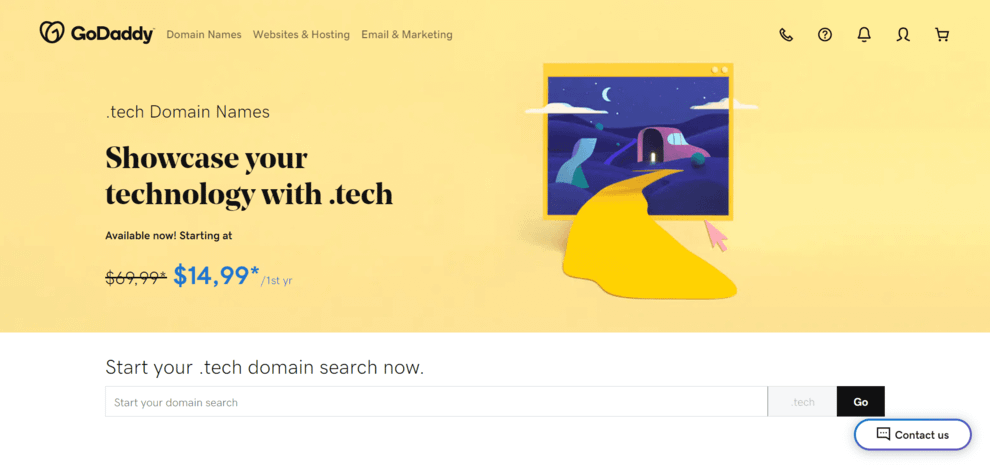Image resolution: width=990 pixels, height=465 pixels.
Task: View the shopping cart icon
Action: [942, 35]
